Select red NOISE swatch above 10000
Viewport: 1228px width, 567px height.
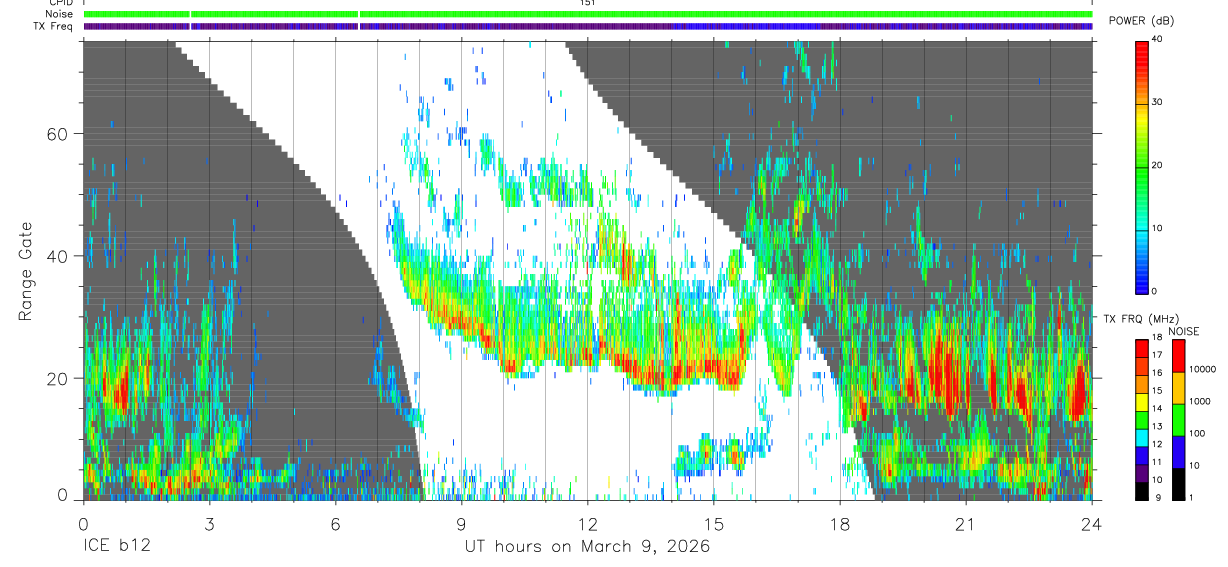(1177, 355)
